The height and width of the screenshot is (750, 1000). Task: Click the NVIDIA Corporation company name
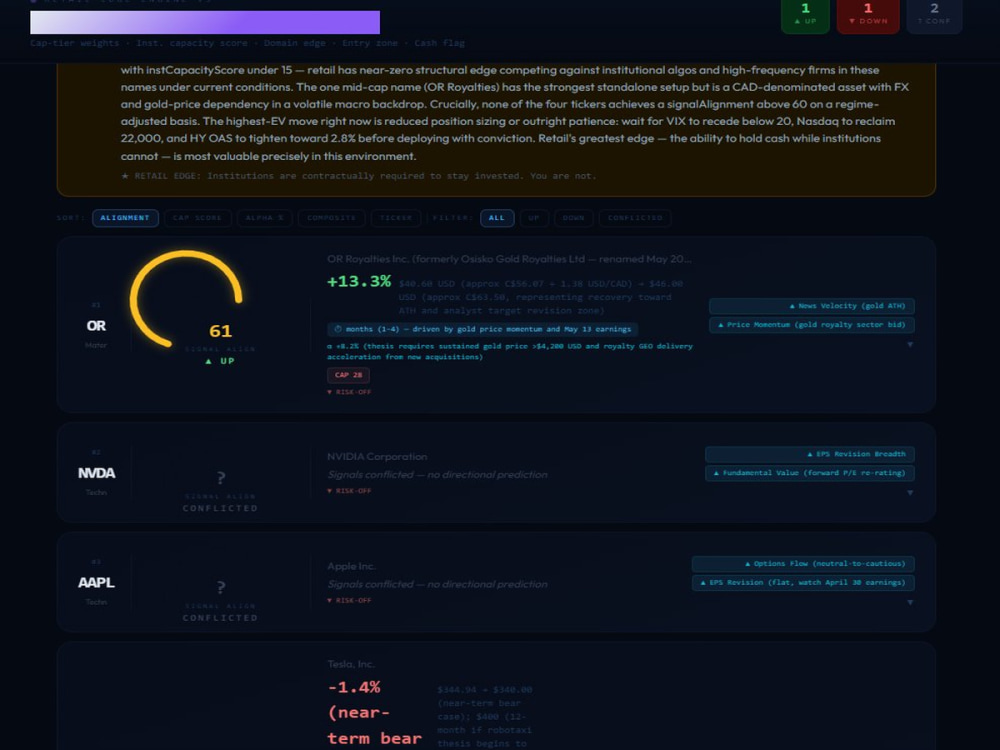click(x=377, y=457)
